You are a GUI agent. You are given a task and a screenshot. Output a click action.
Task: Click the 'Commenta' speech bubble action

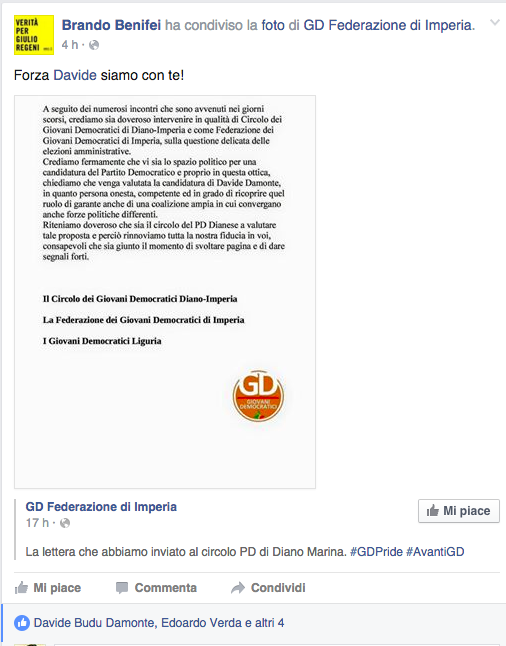pyautogui.click(x=156, y=587)
